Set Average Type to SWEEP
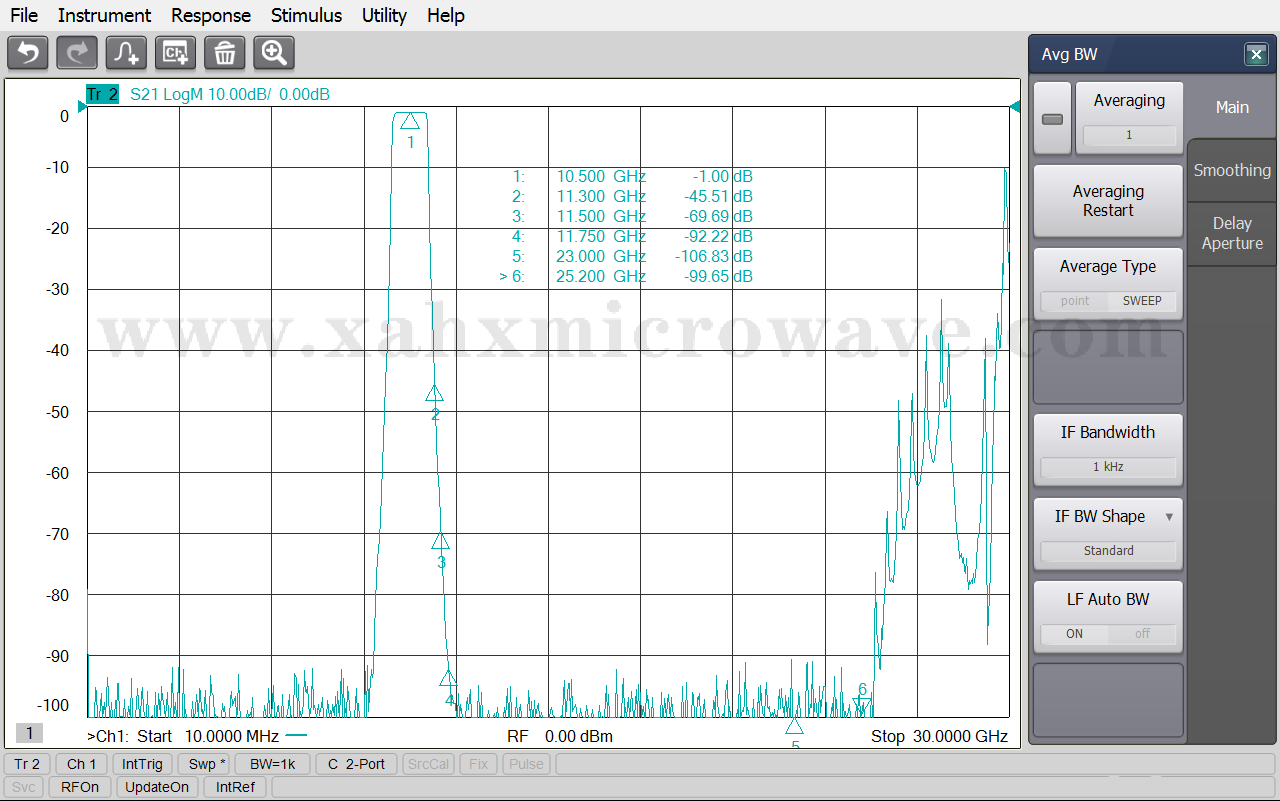The image size is (1280, 801). (1142, 301)
